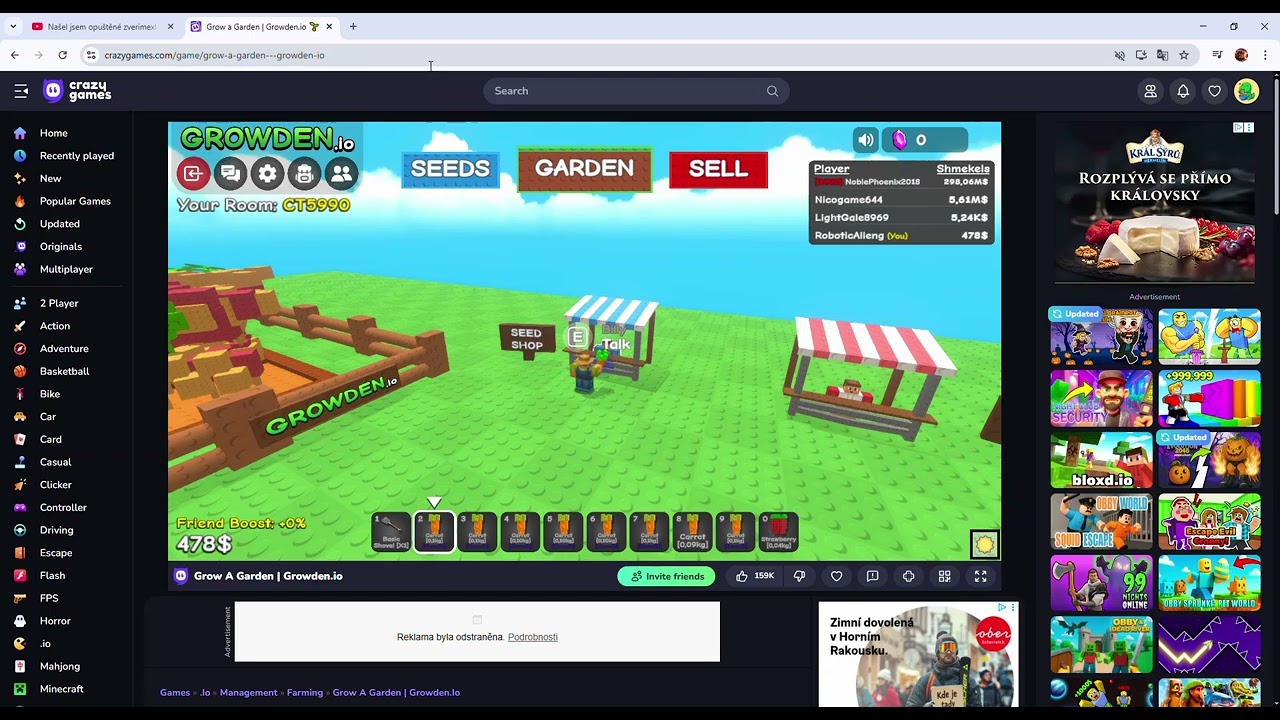Open the hamburger sidebar menu

pyautogui.click(x=21, y=91)
